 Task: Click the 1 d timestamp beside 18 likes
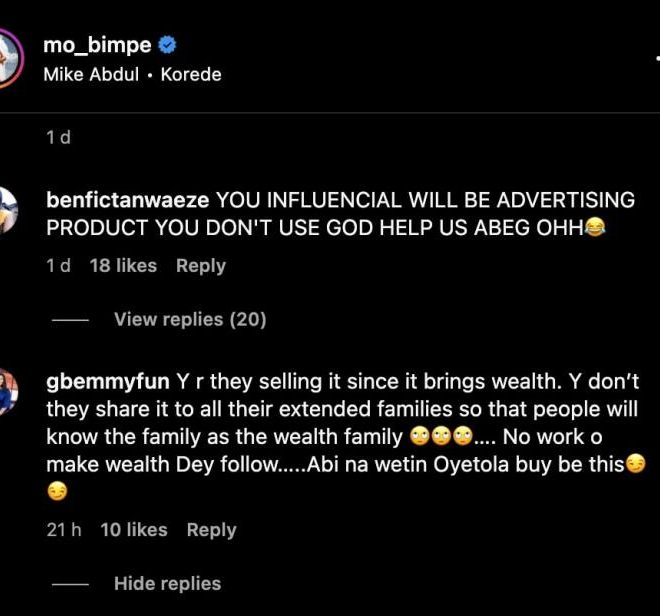59,266
